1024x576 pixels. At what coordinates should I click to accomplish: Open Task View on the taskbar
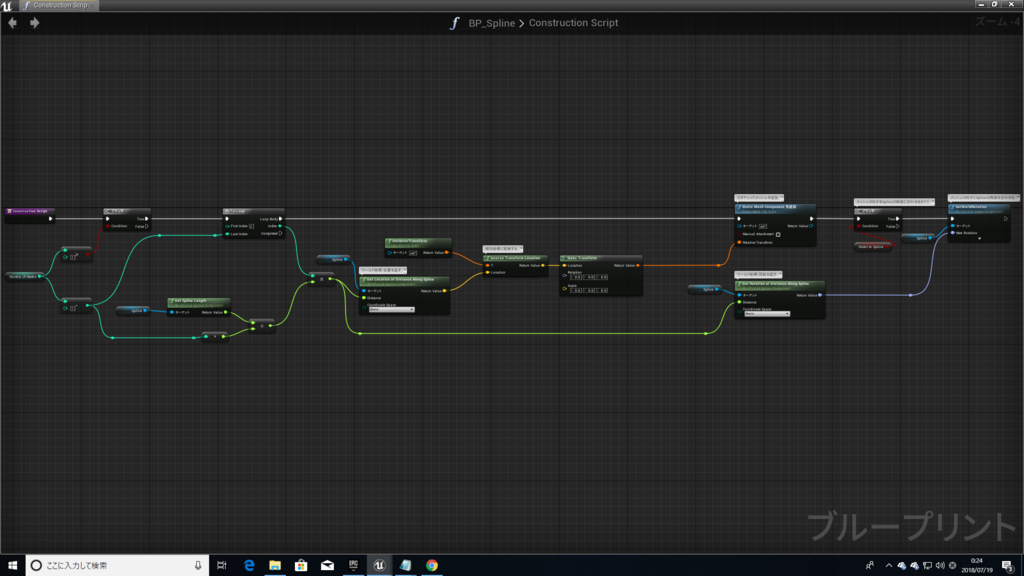click(222, 566)
